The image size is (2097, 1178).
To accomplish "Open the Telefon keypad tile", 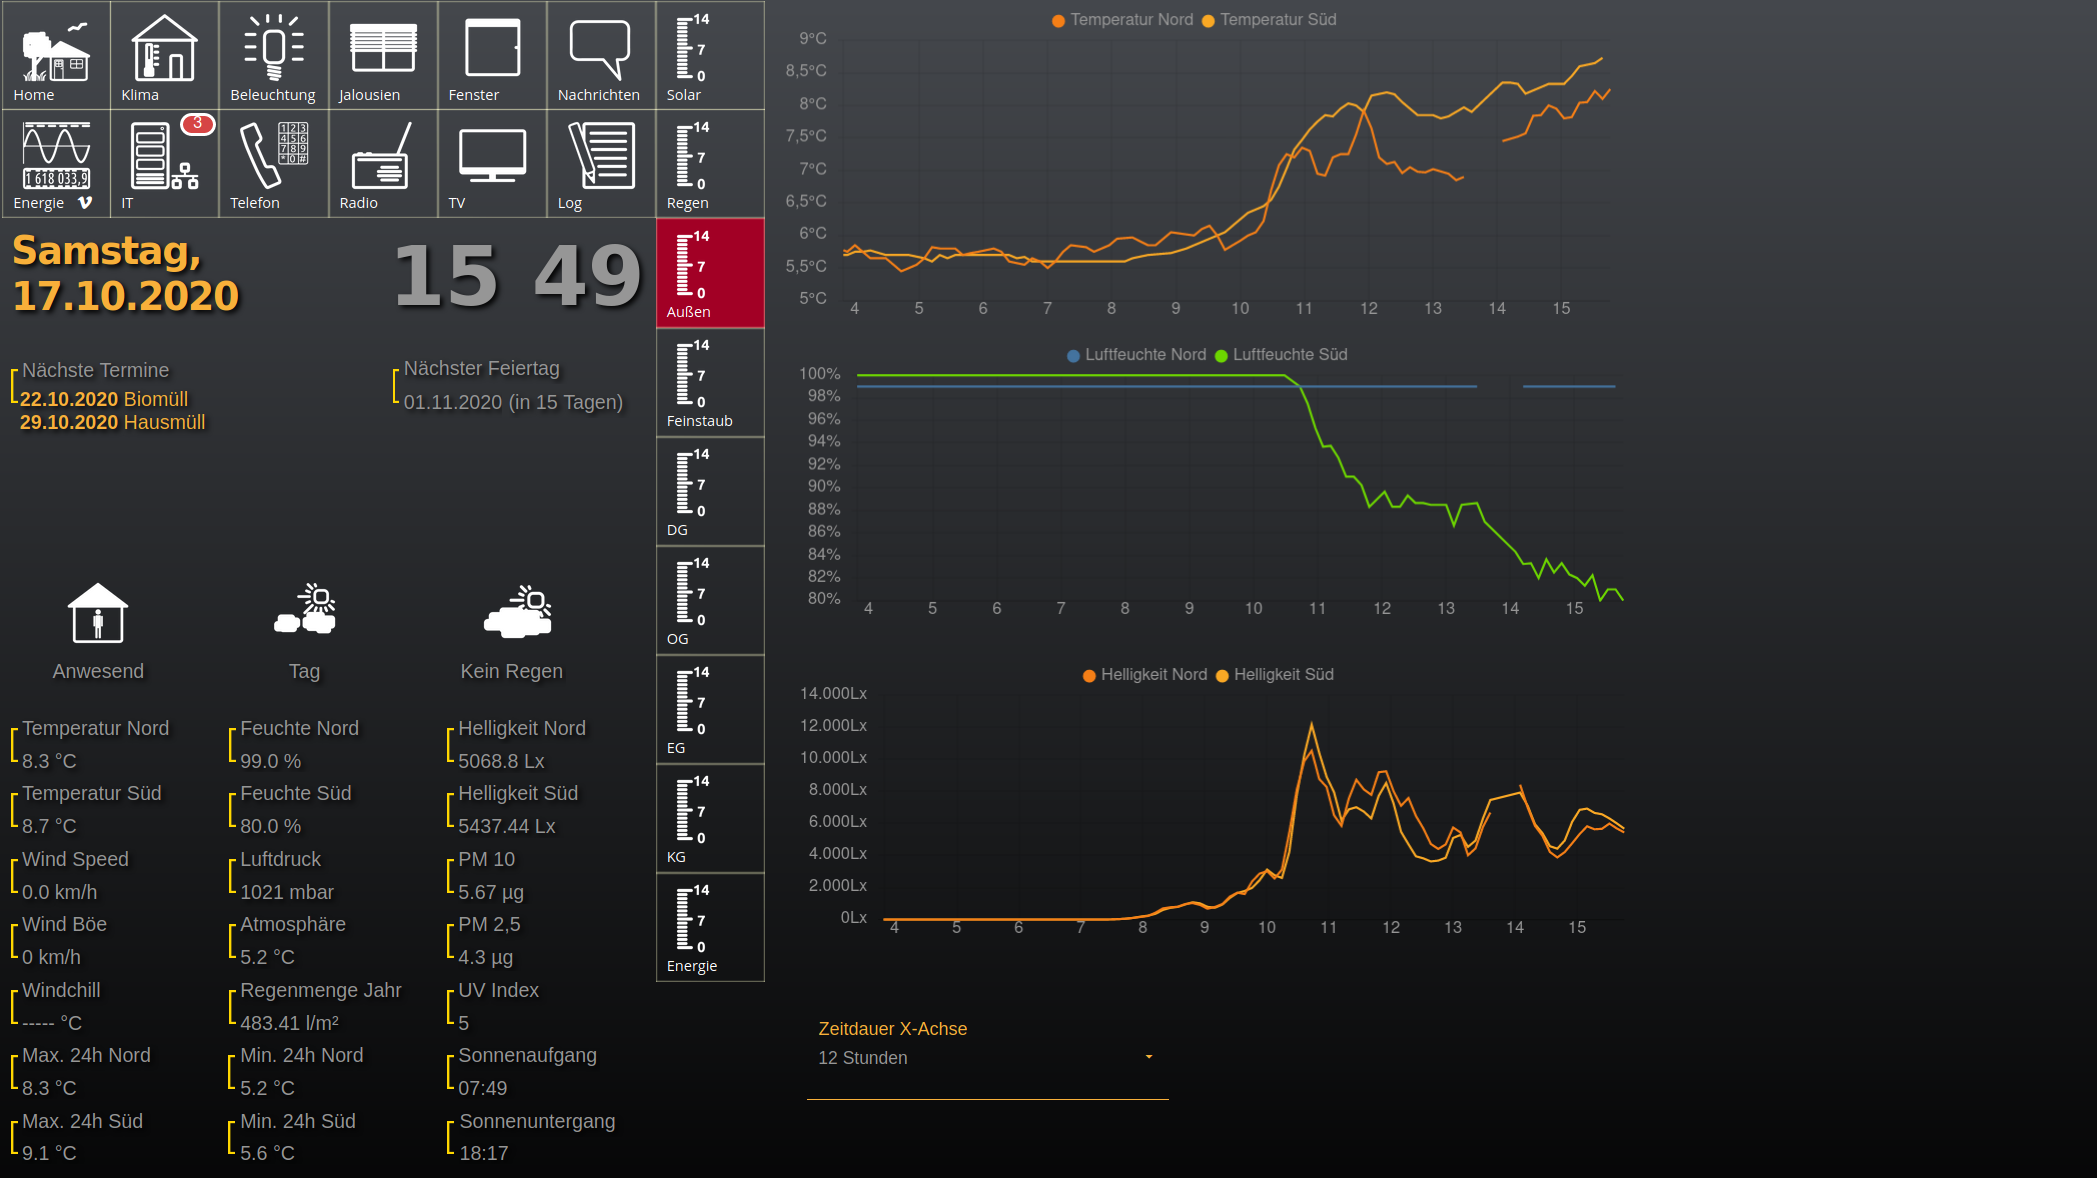I will [x=273, y=164].
